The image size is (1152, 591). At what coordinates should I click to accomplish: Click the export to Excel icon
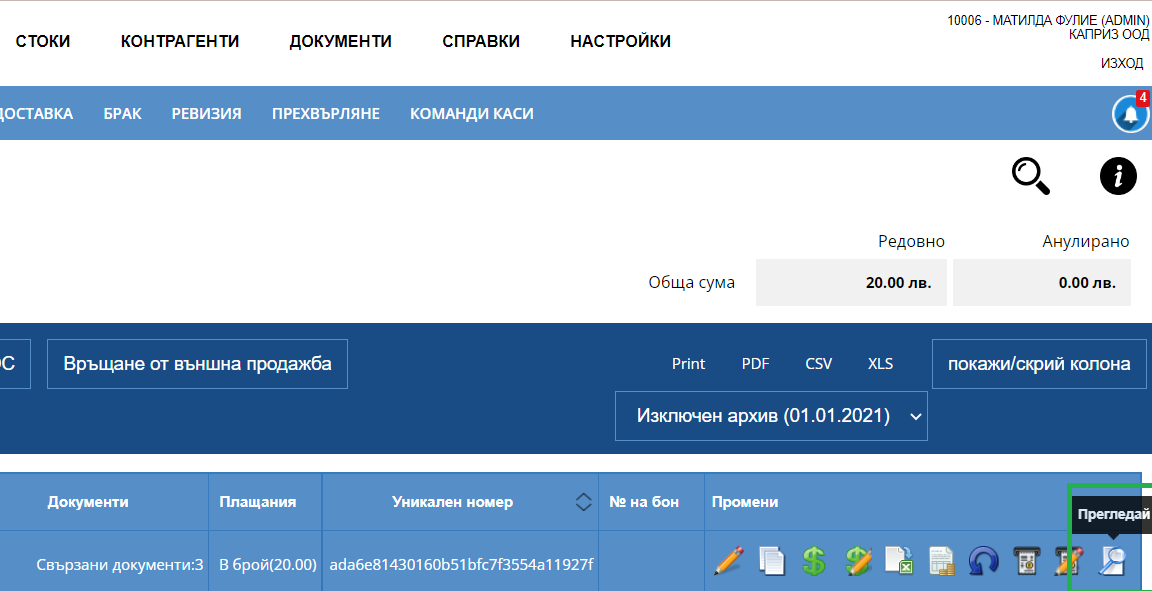point(899,561)
